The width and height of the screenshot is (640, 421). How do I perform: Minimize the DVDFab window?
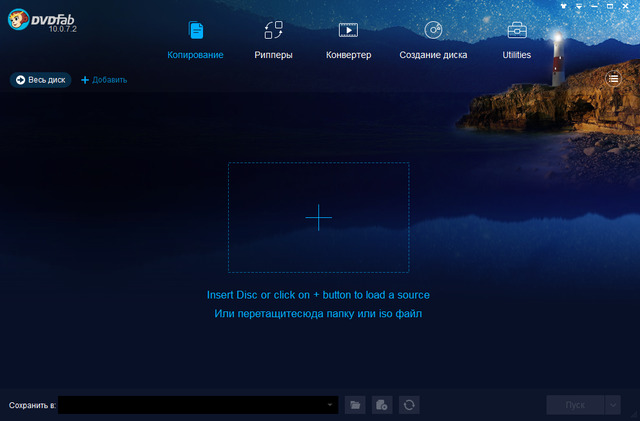[x=594, y=6]
